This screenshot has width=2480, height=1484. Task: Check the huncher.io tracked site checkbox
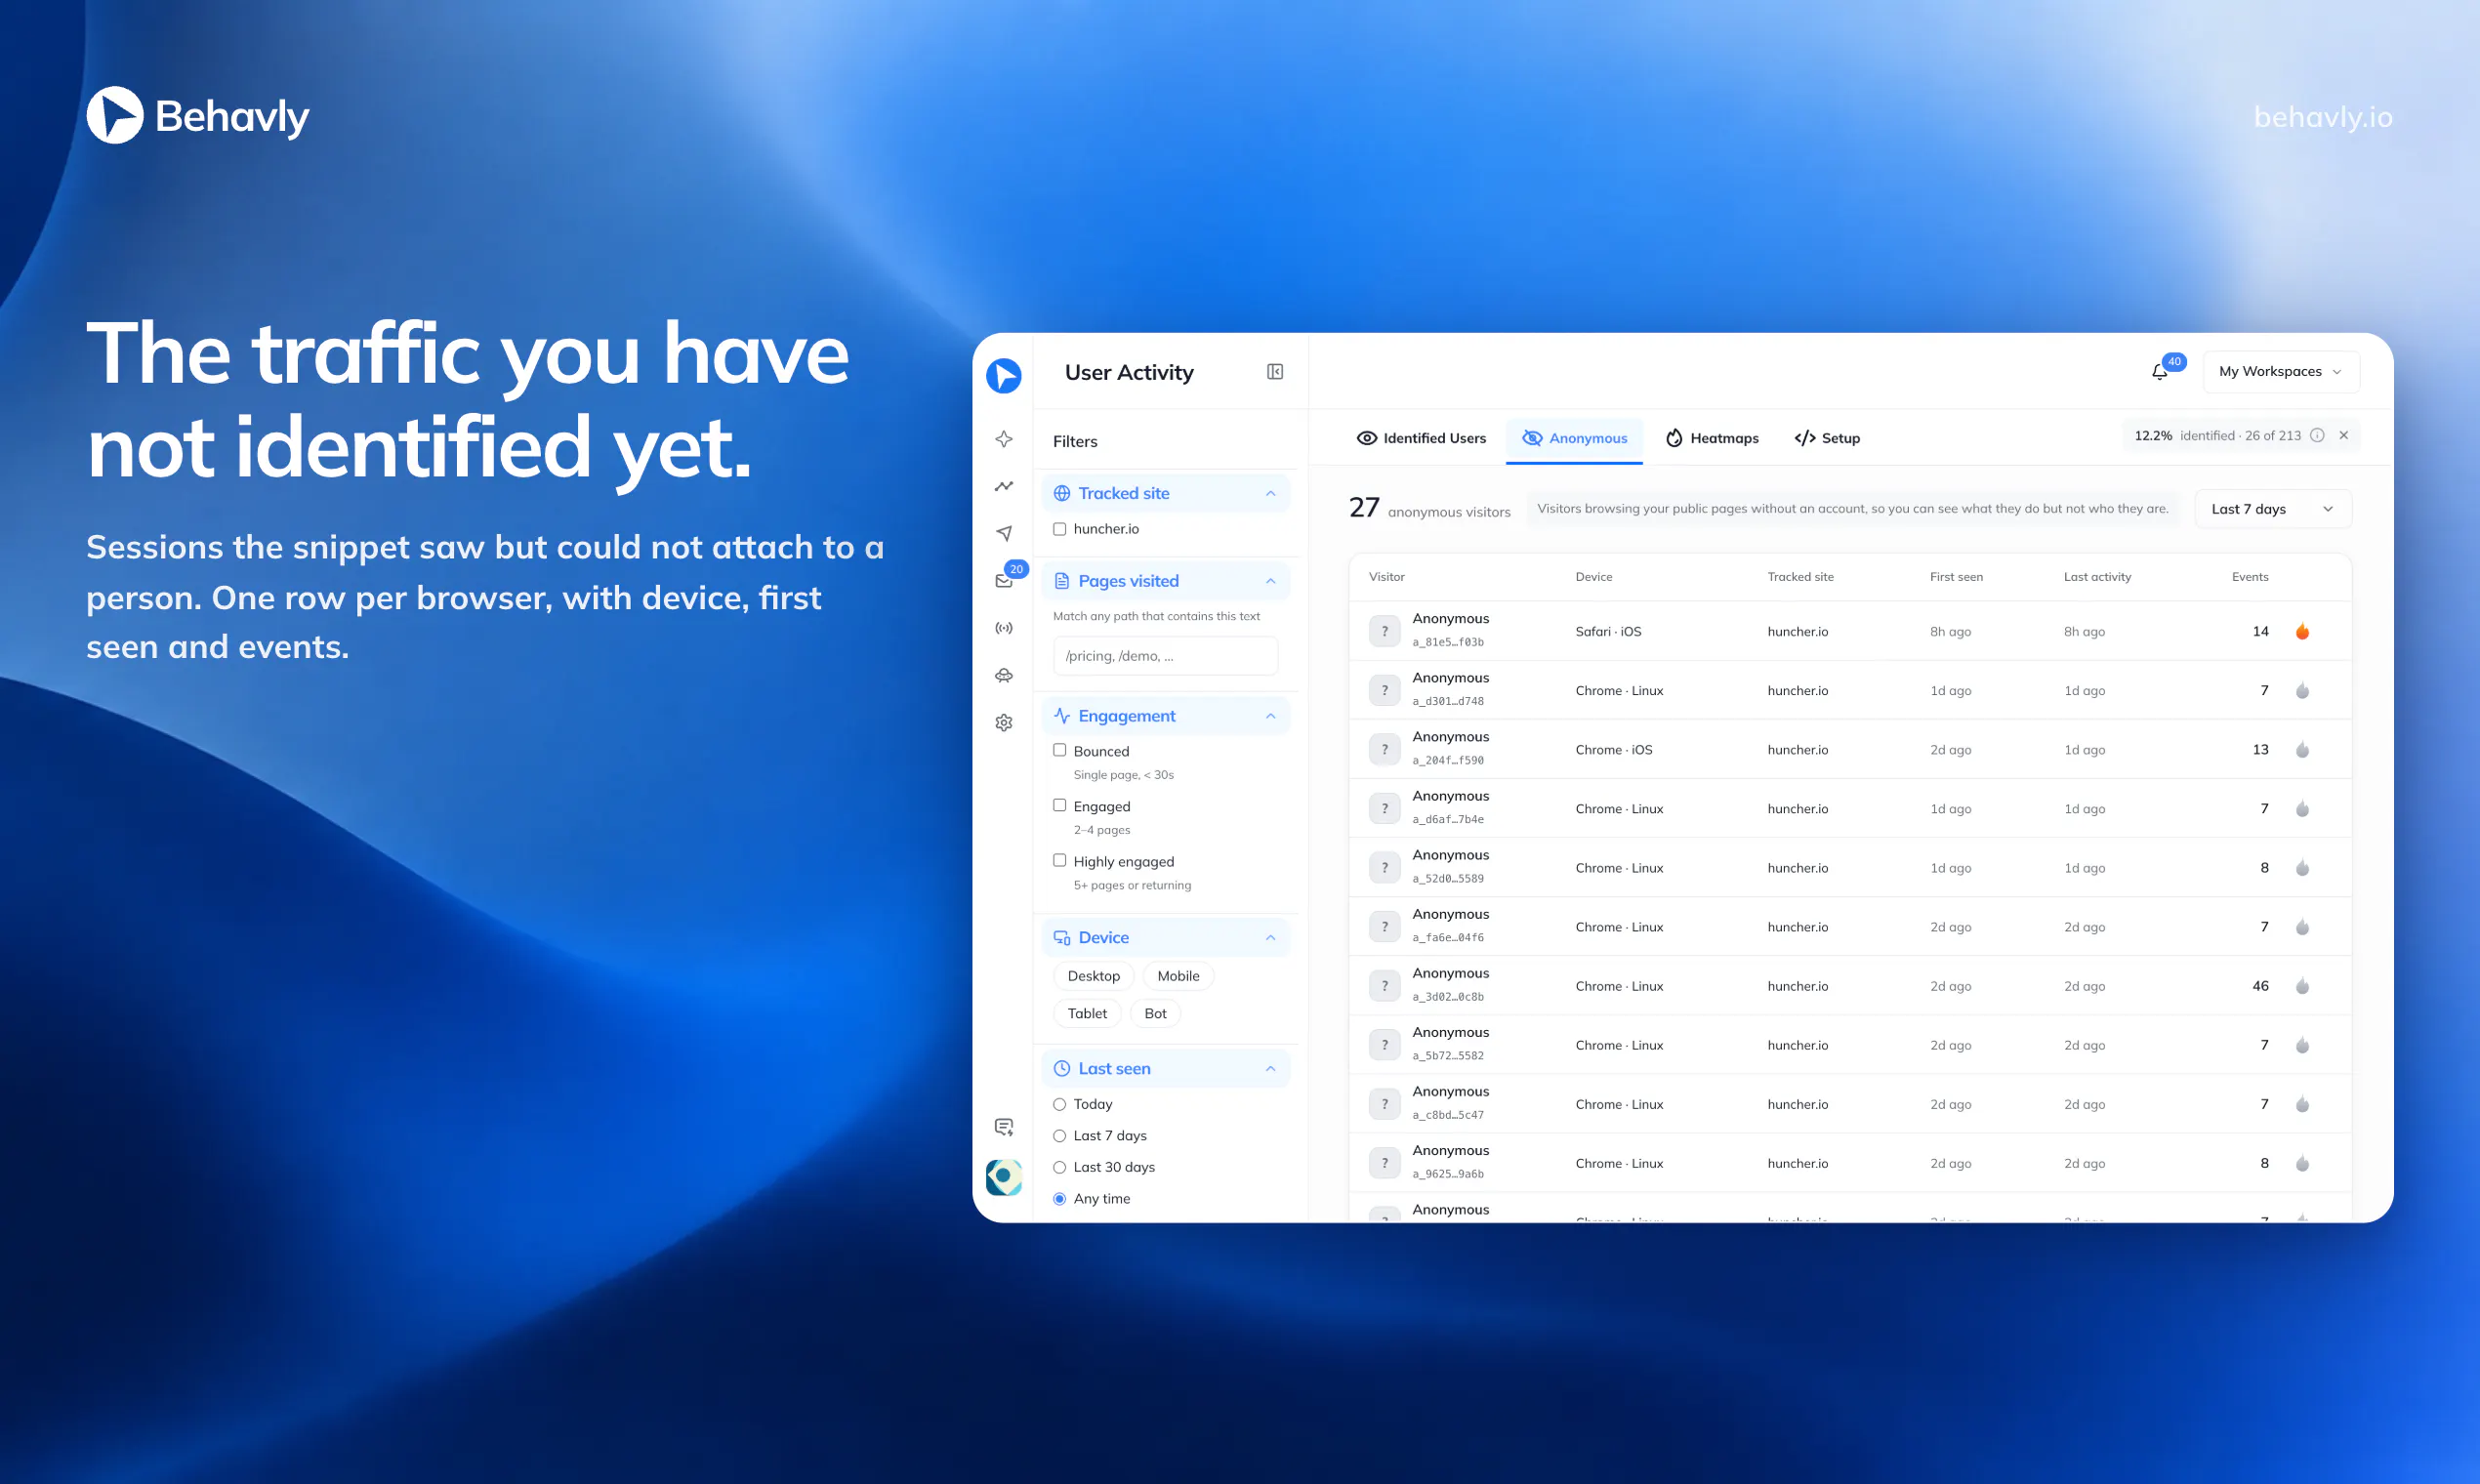(1060, 529)
